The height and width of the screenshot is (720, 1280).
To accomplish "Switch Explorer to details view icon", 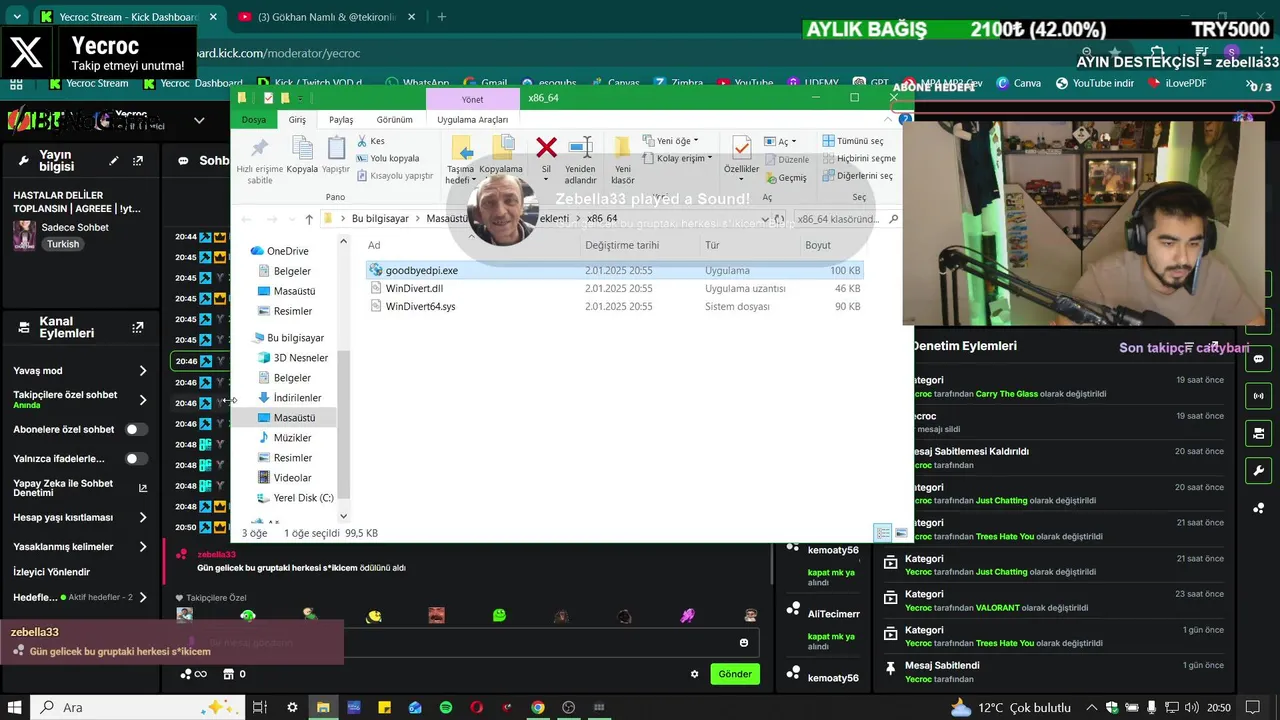I will point(883,533).
